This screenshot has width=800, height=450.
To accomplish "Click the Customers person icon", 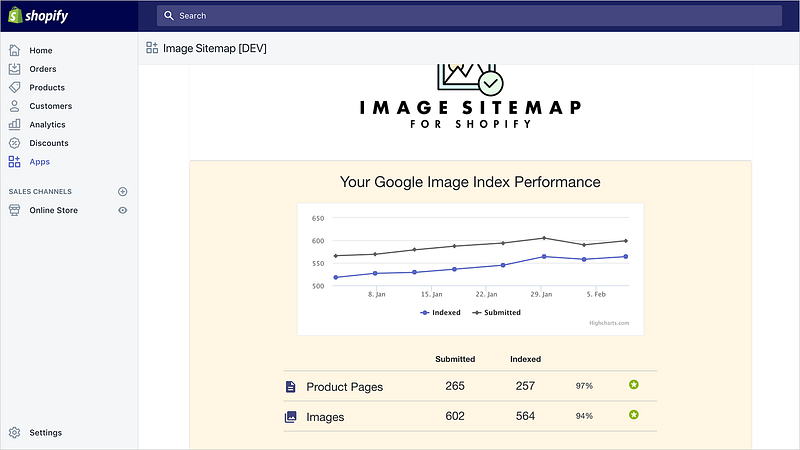I will [14, 106].
